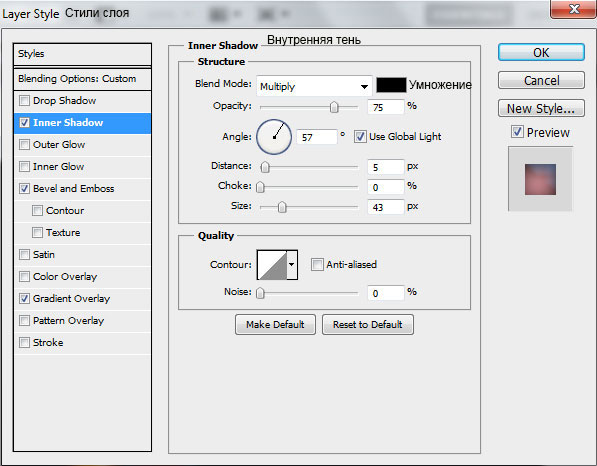Click the Angle dial control
This screenshot has width=597, height=466.
coord(274,137)
